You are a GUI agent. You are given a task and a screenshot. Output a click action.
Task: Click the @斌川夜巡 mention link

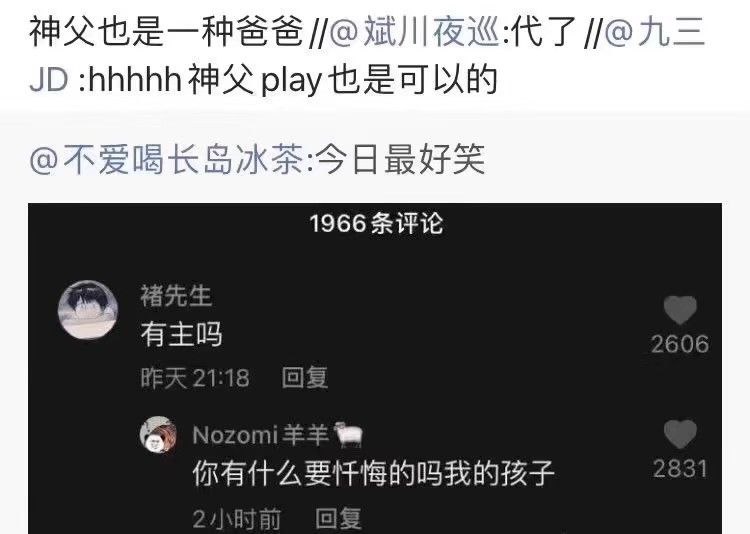[414, 32]
